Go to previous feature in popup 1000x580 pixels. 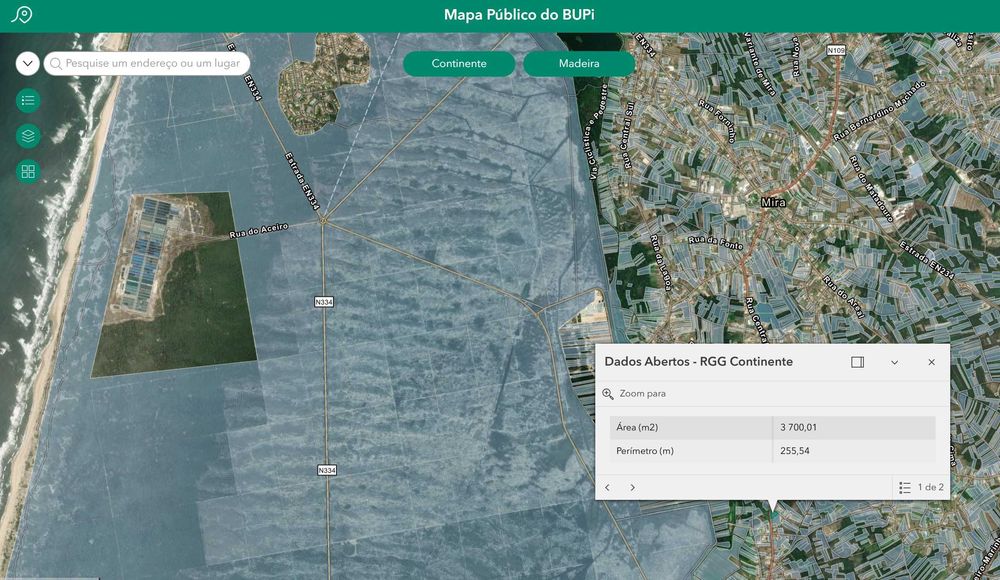point(607,487)
